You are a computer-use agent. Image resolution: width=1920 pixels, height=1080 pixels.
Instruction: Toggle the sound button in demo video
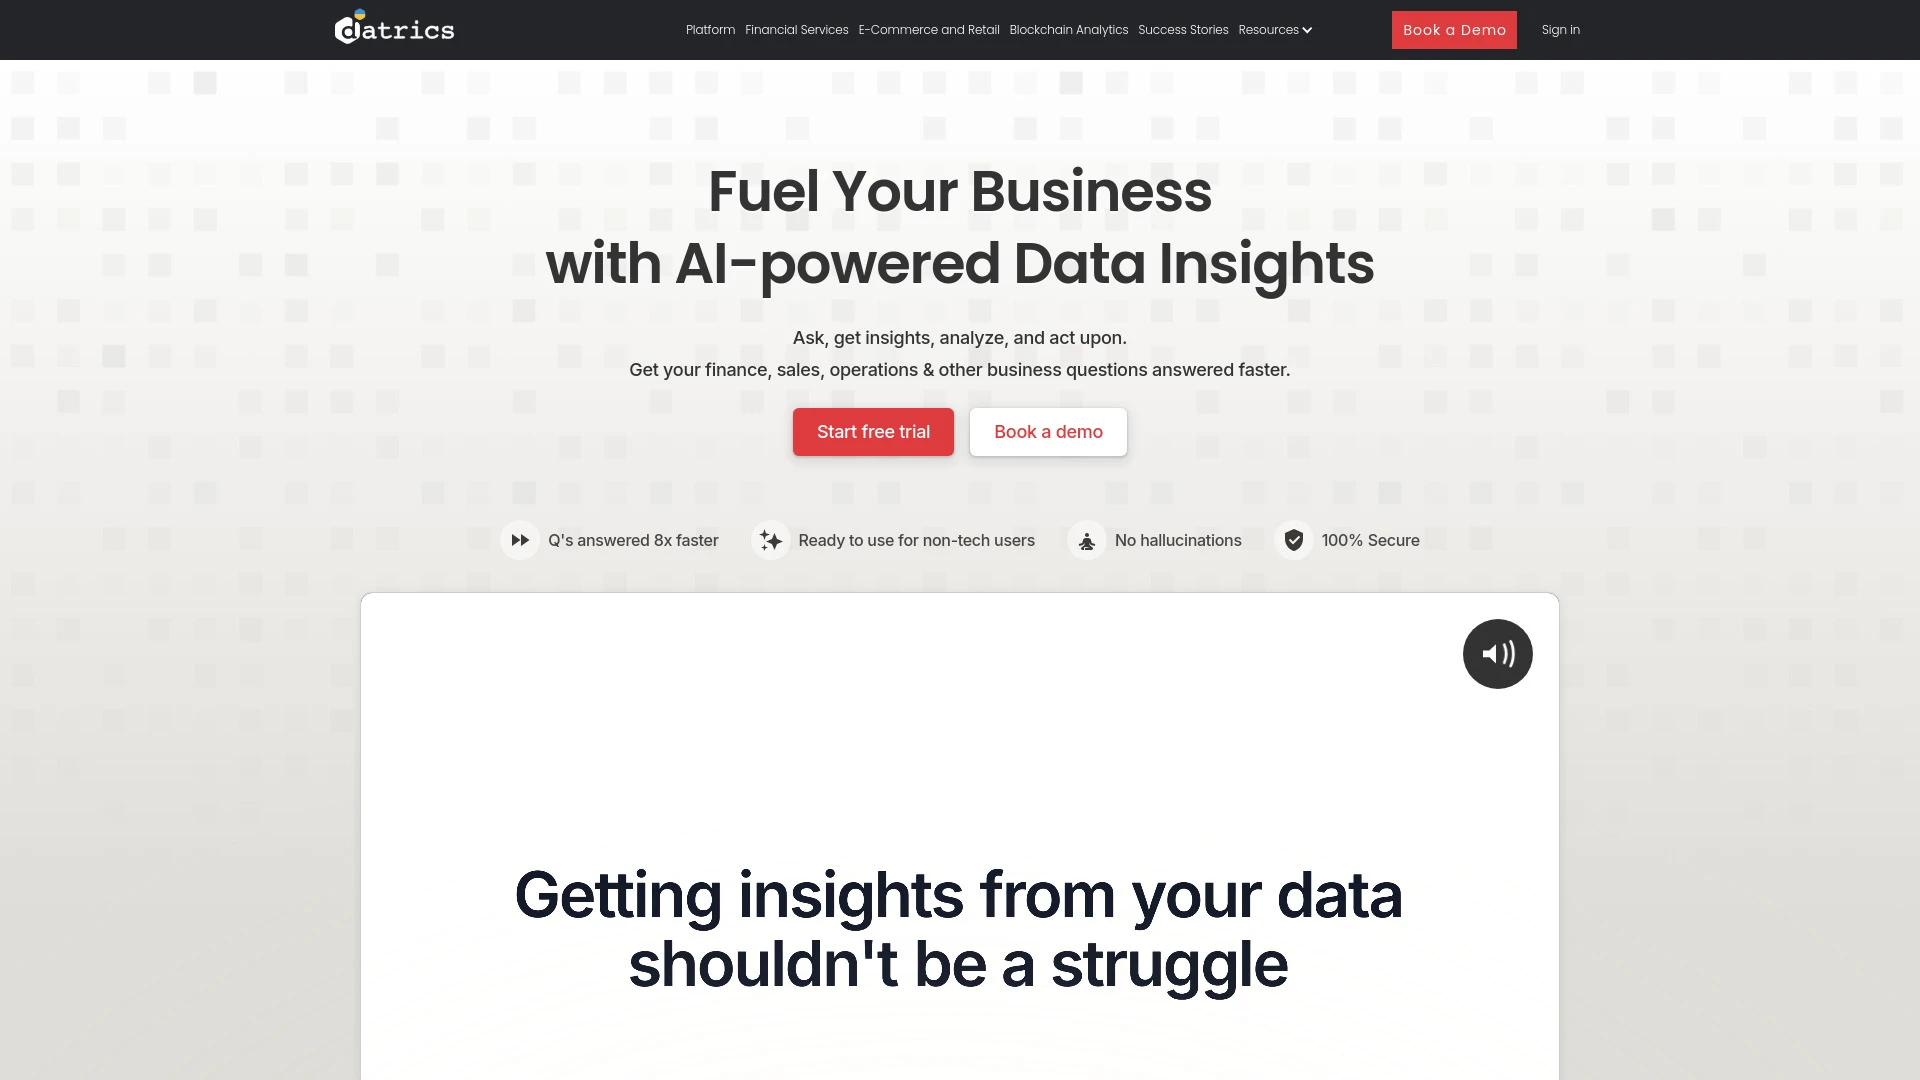(x=1498, y=653)
